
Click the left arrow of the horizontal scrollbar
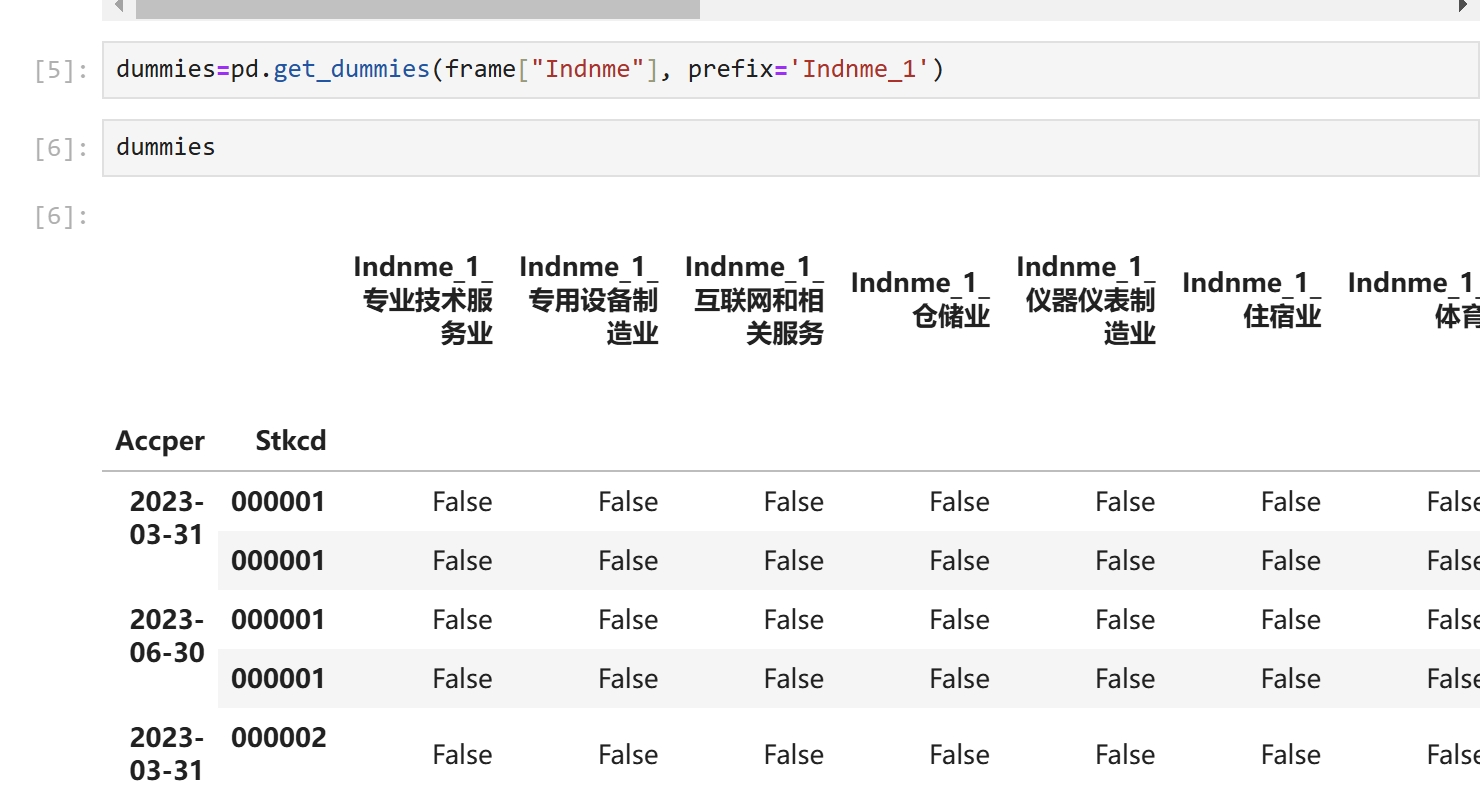[119, 7]
